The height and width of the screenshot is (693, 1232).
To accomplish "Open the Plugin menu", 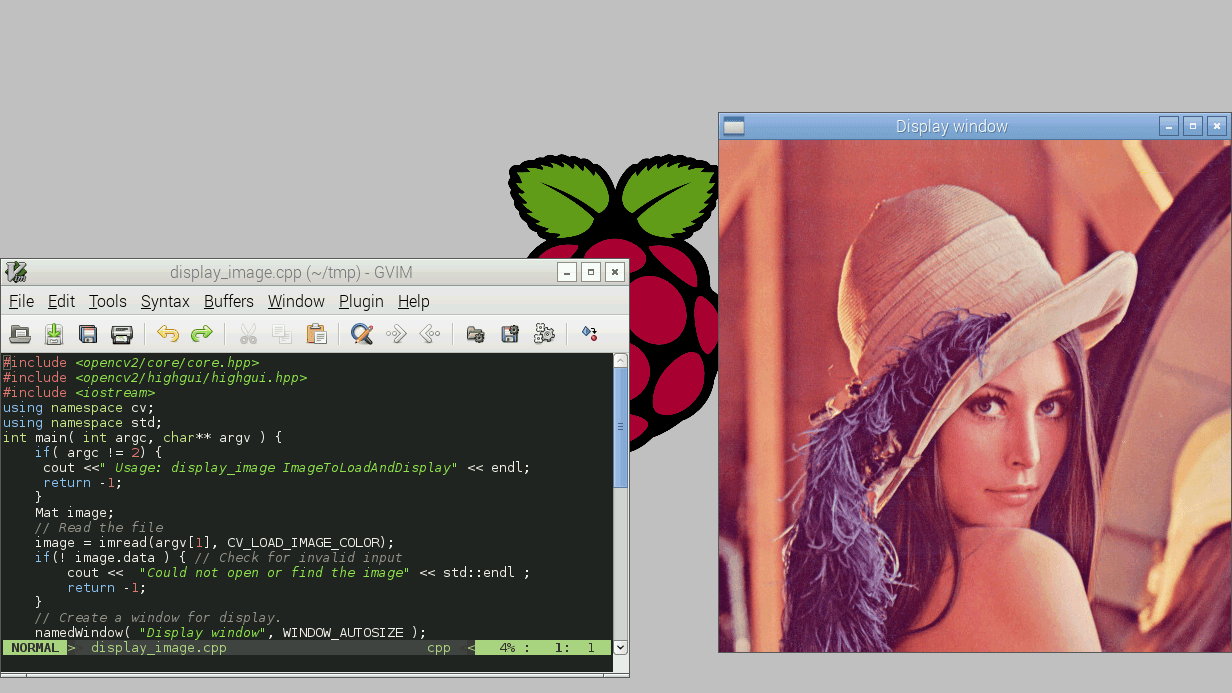I will coord(361,301).
